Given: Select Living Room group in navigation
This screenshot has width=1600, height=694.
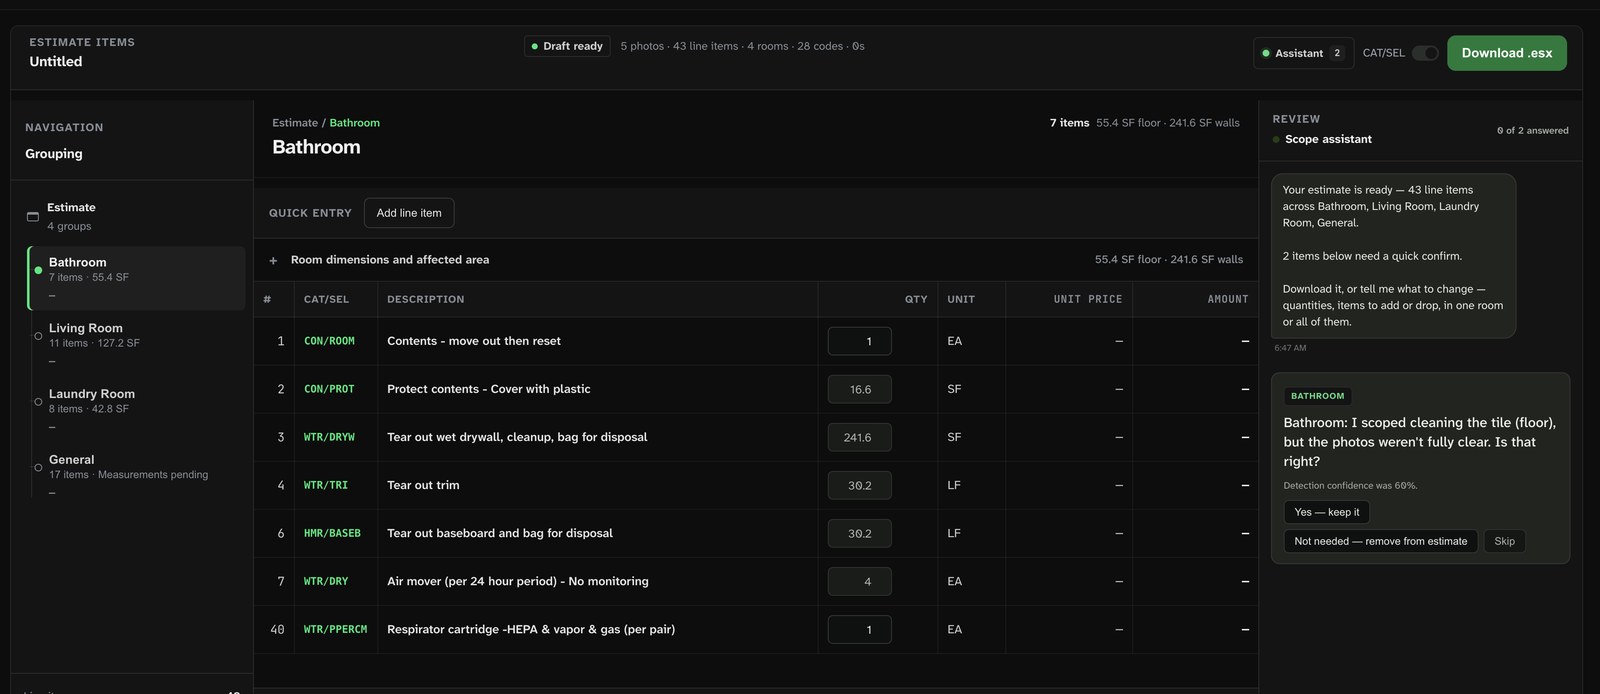Looking at the screenshot, I should 137,343.
